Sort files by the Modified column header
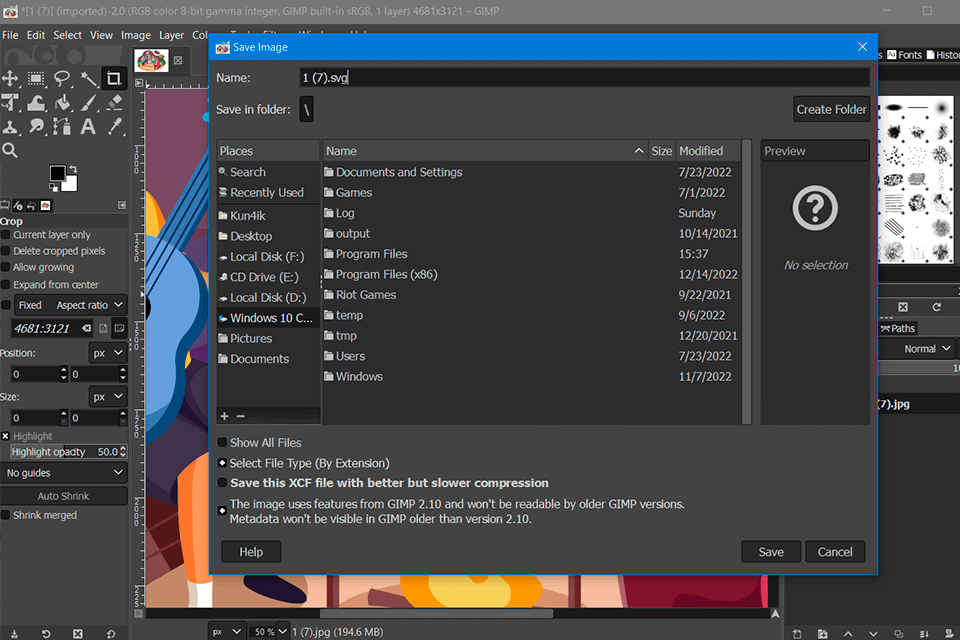This screenshot has width=960, height=640. tap(708, 151)
